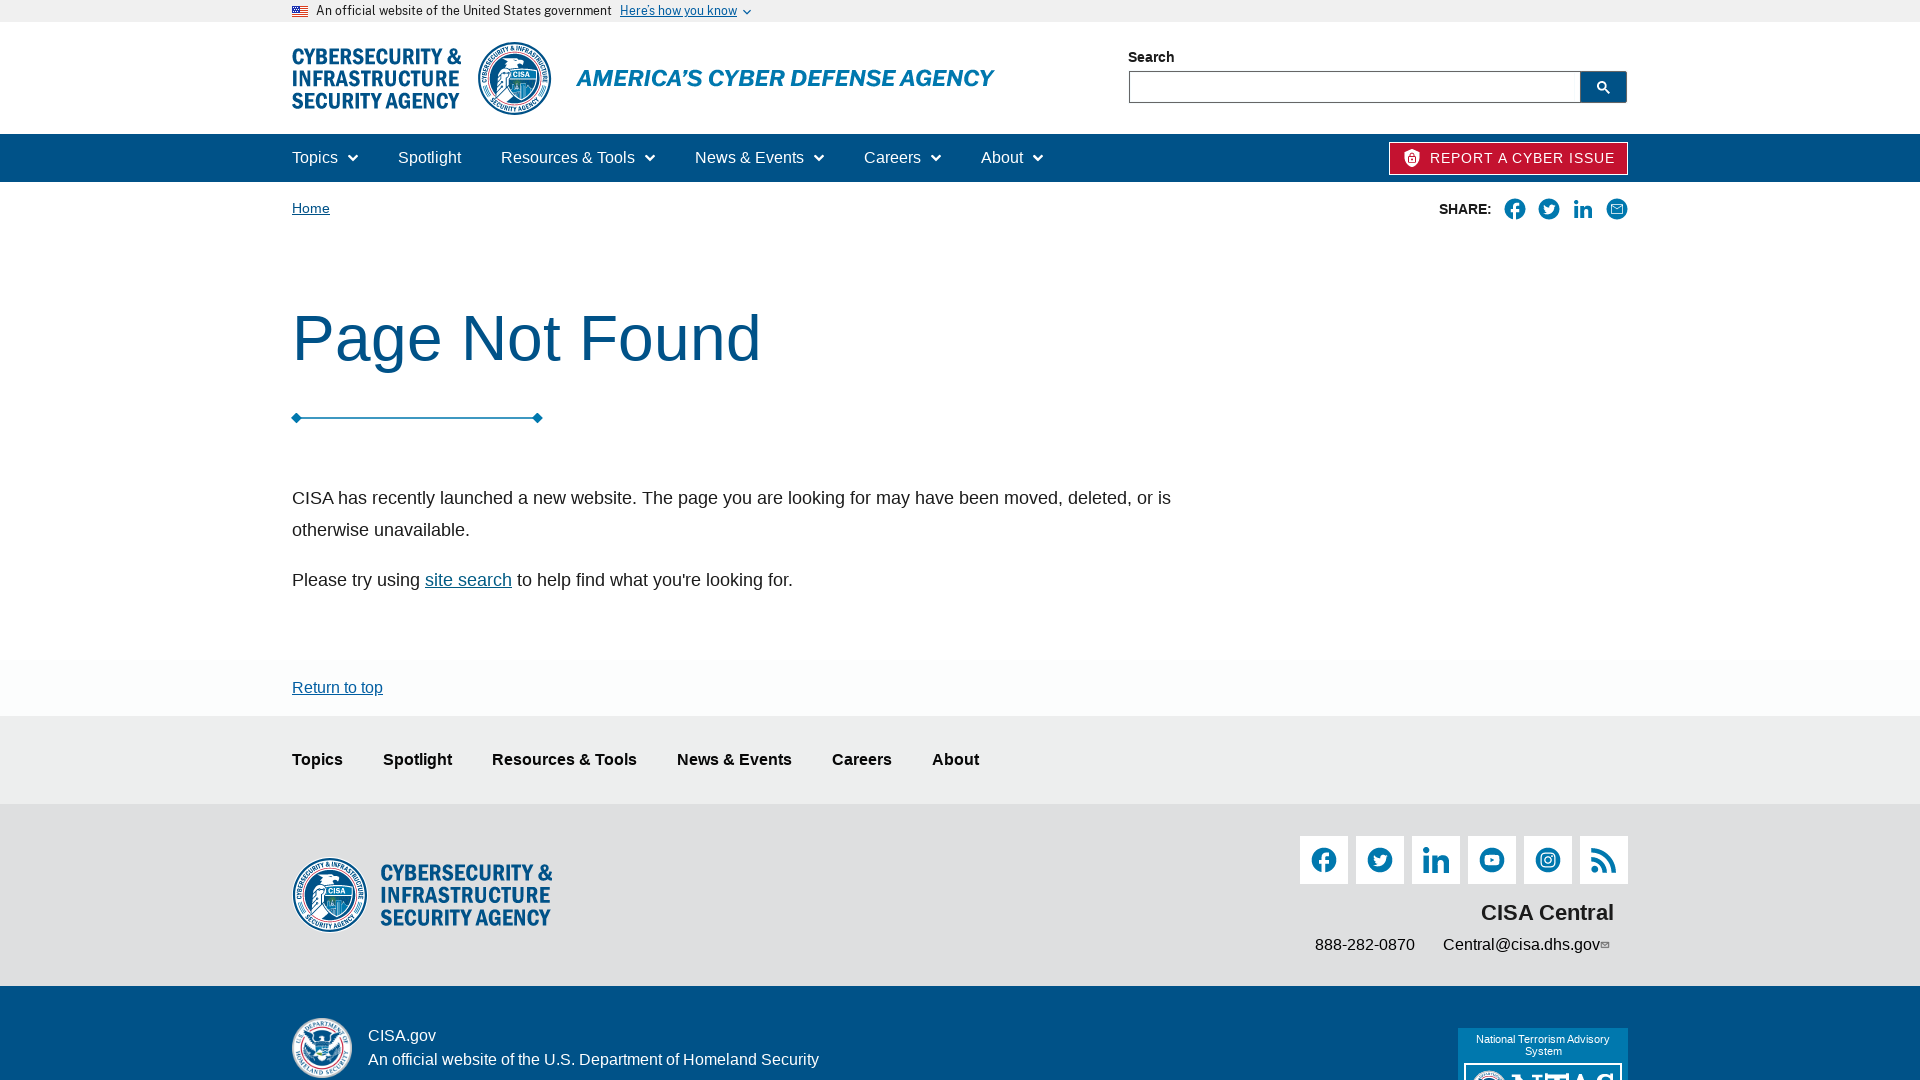
Task: Open National Terrorism Advisory System widget
Action: click(1543, 1054)
